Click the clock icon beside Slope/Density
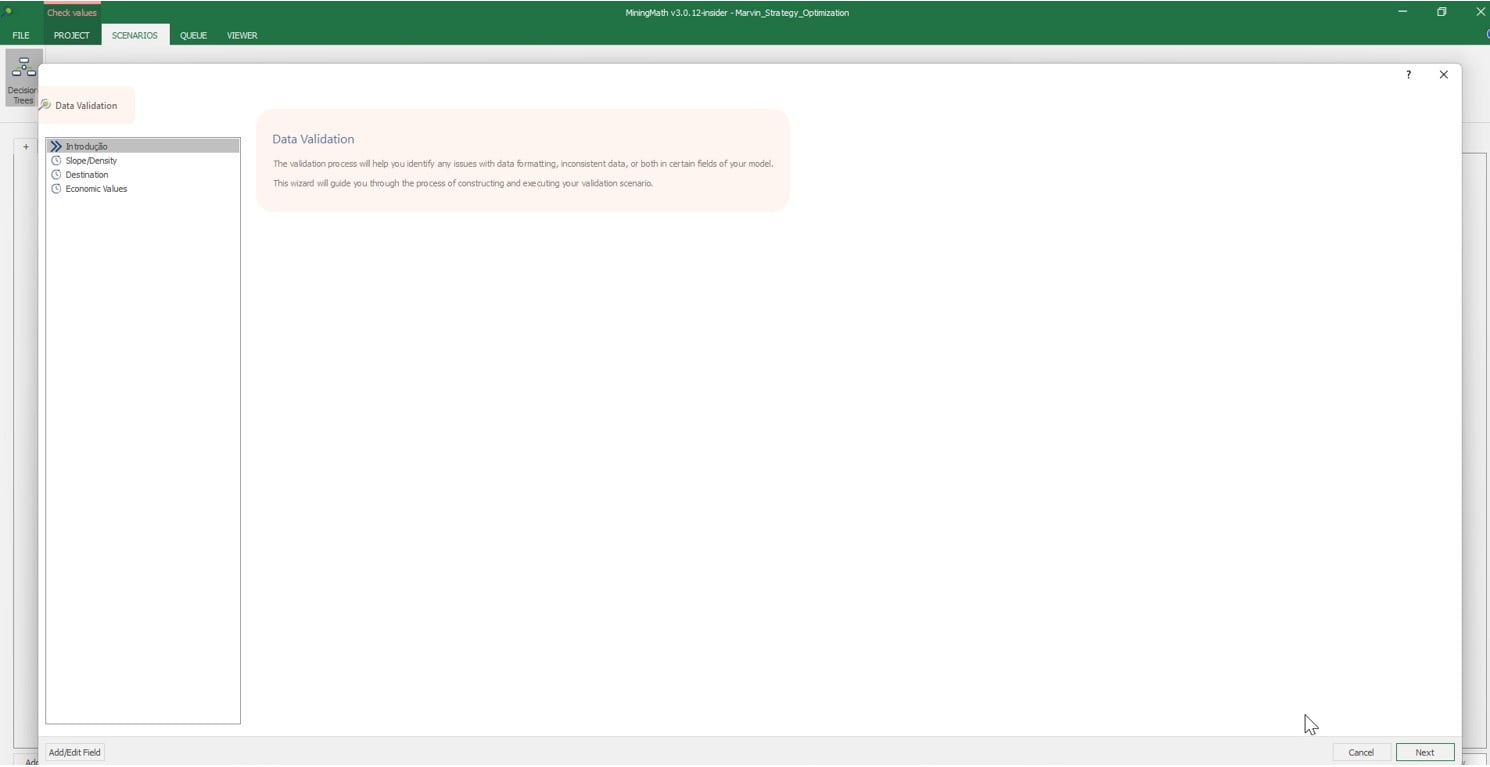Screen dimensions: 1490x767 56,160
